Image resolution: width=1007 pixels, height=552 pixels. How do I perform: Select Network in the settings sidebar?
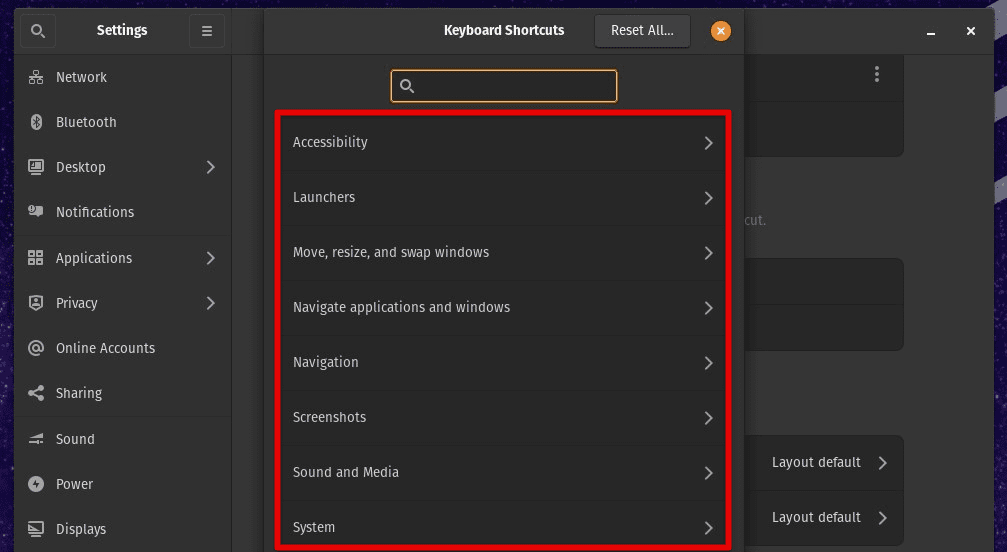click(122, 77)
